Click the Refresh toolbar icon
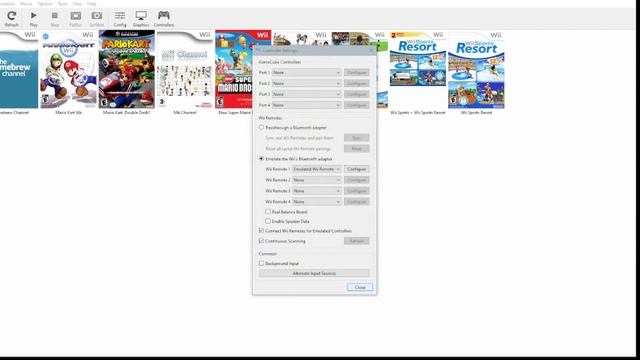The height and width of the screenshot is (360, 640). coord(11,18)
